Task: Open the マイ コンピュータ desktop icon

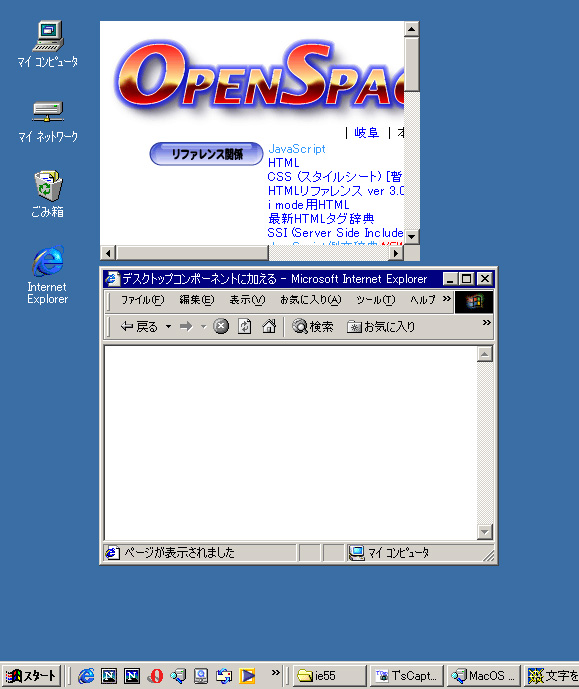Action: 48,43
